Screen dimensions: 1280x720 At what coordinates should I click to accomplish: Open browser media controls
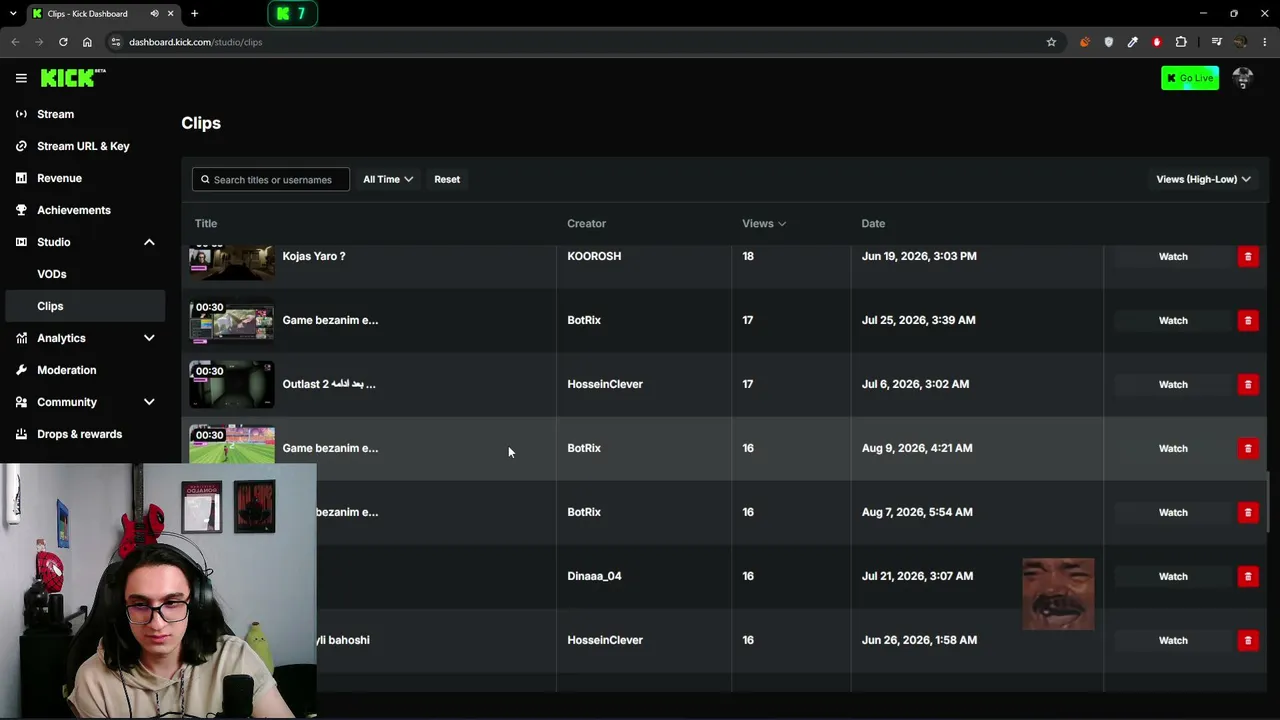pyautogui.click(x=1216, y=42)
